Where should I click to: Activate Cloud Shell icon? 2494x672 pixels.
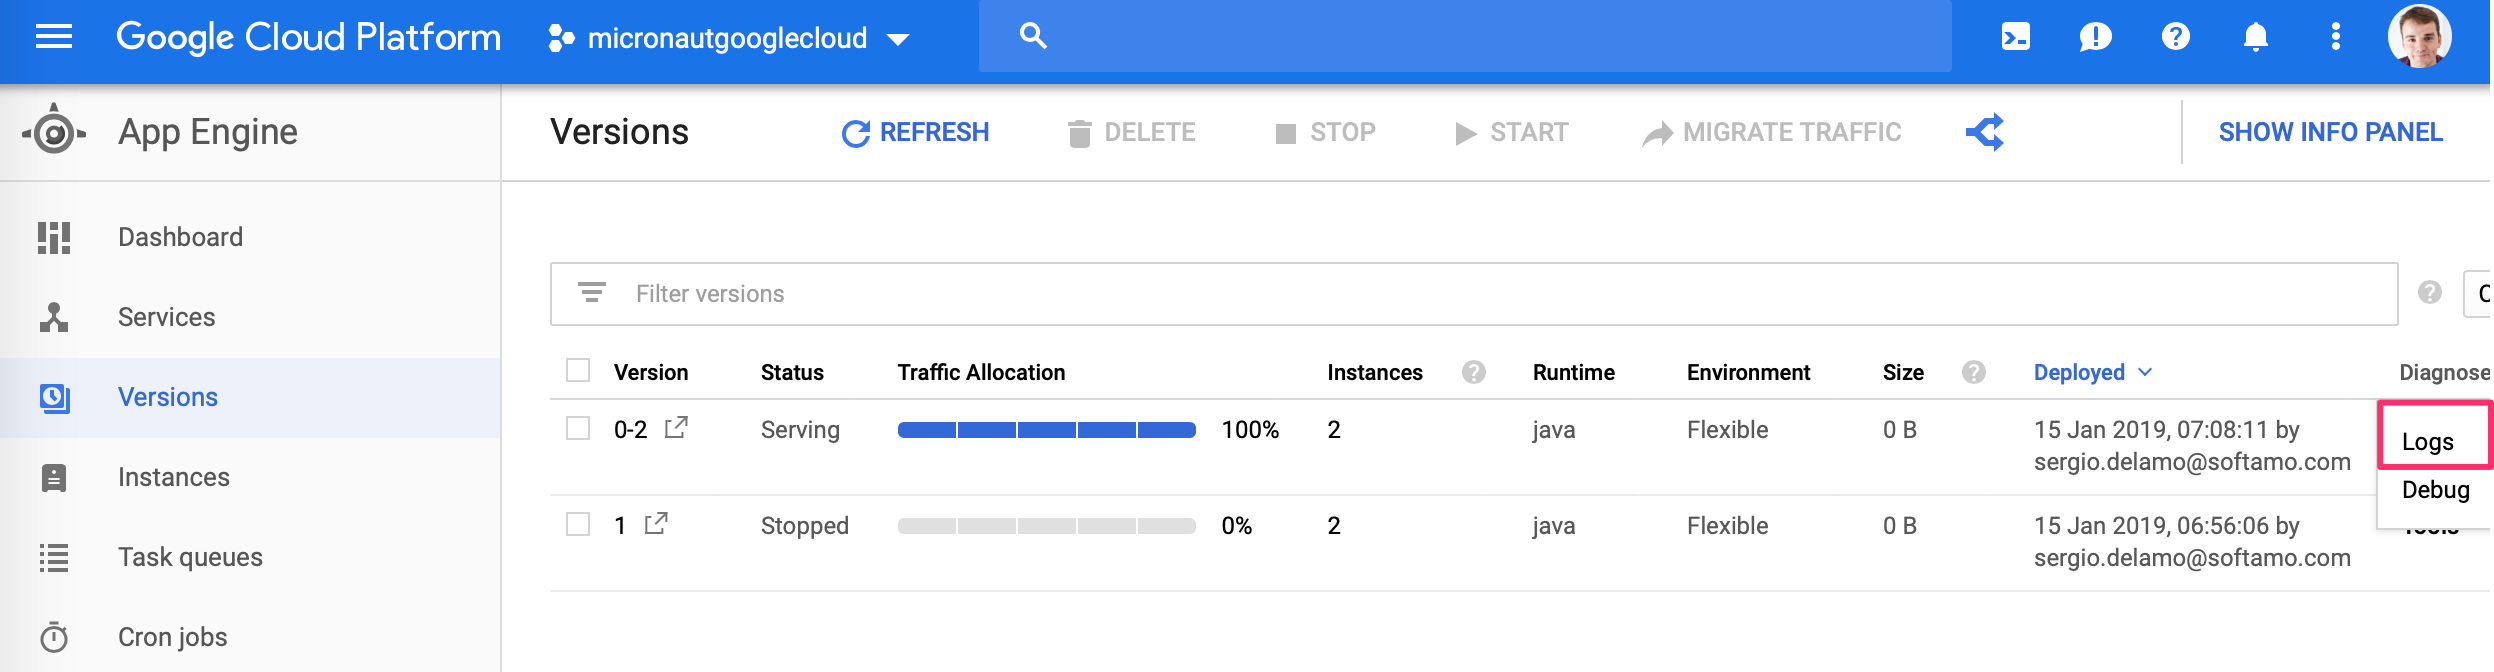pyautogui.click(x=2015, y=37)
